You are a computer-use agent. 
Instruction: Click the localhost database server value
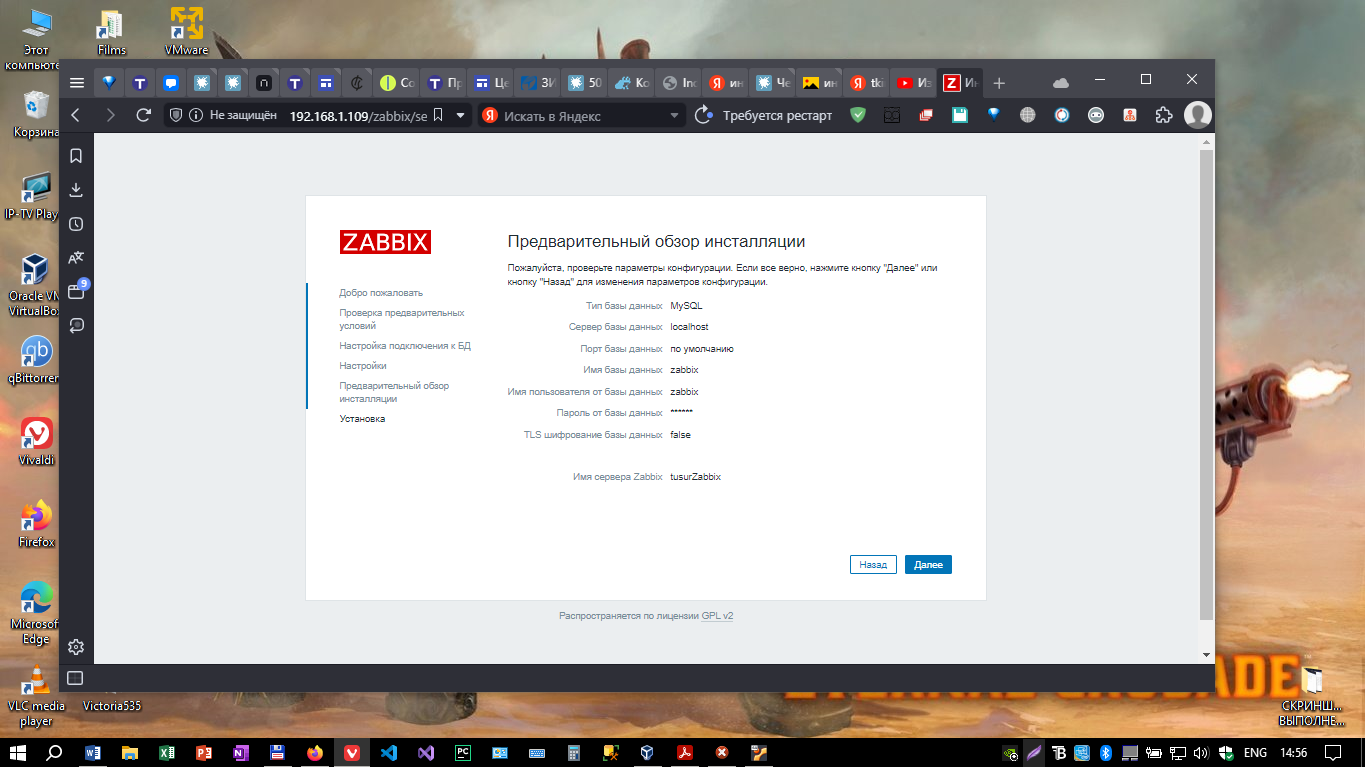(689, 327)
